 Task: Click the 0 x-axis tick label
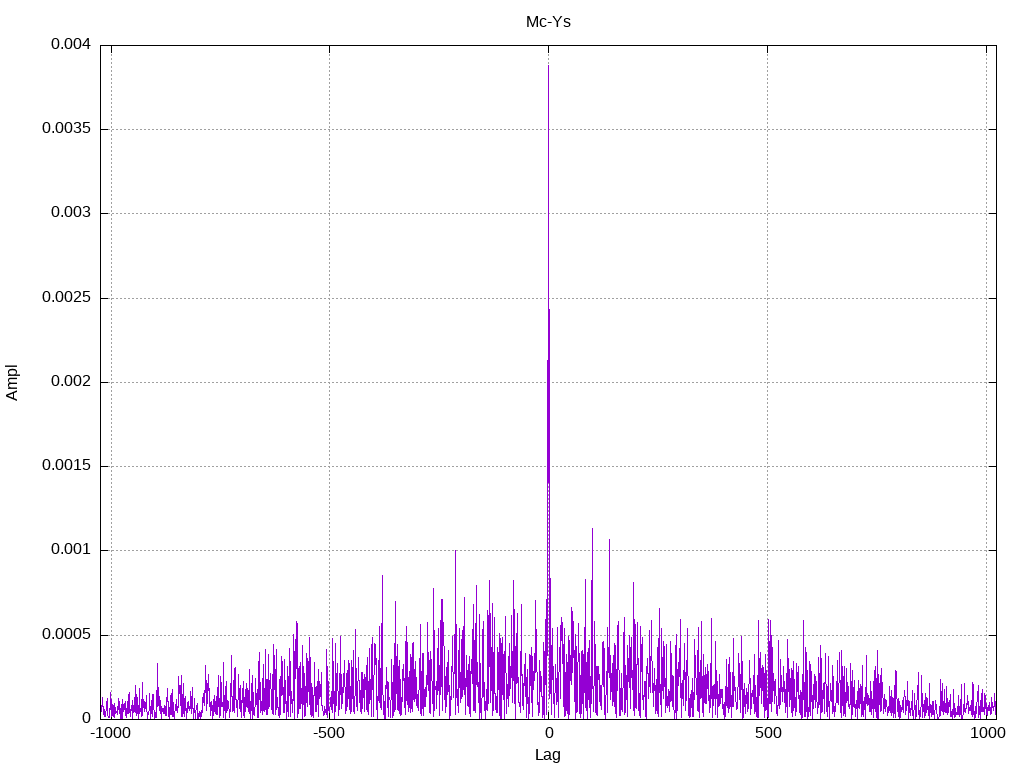548,733
